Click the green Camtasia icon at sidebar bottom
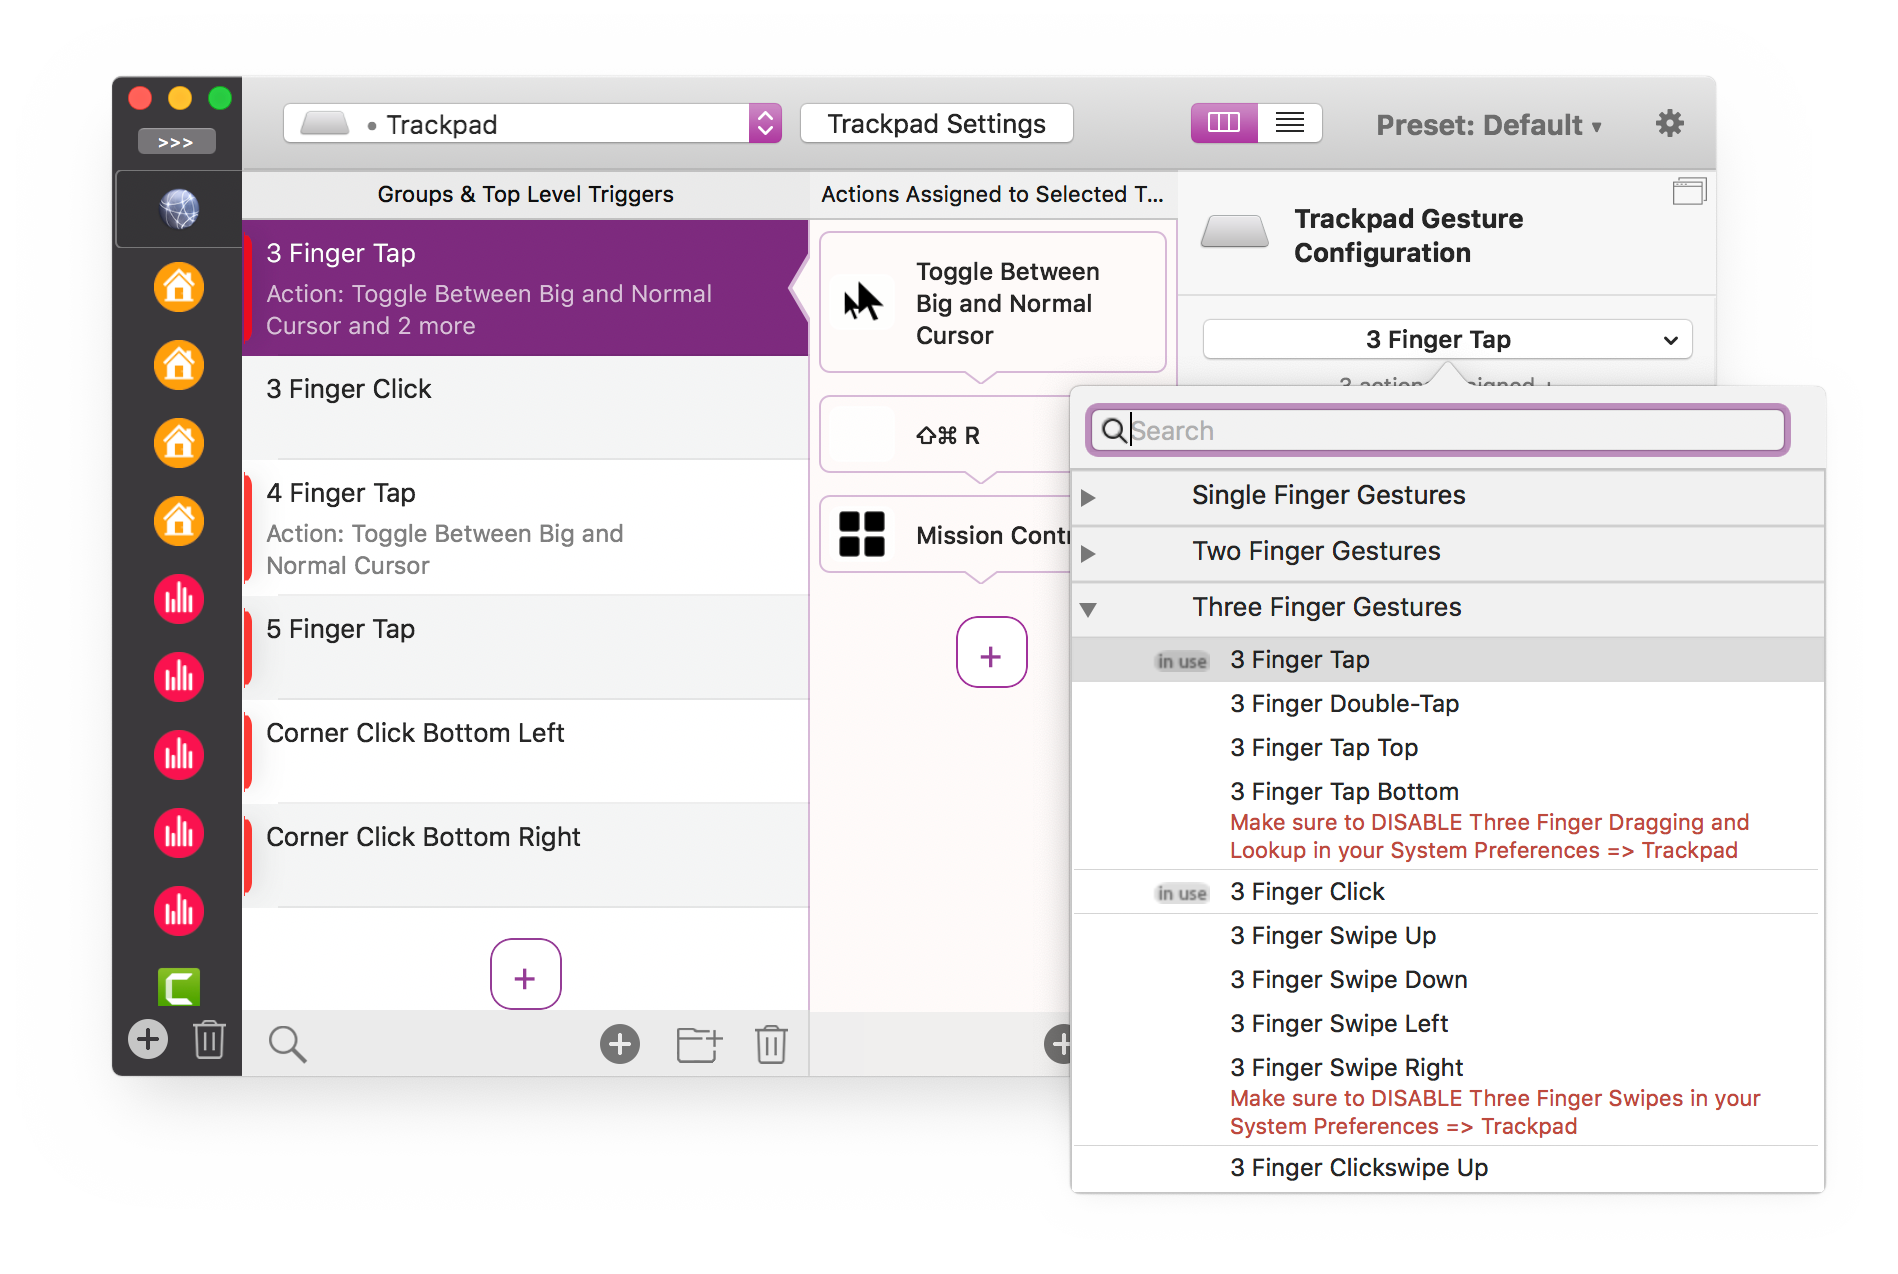The height and width of the screenshot is (1274, 1898). [177, 987]
